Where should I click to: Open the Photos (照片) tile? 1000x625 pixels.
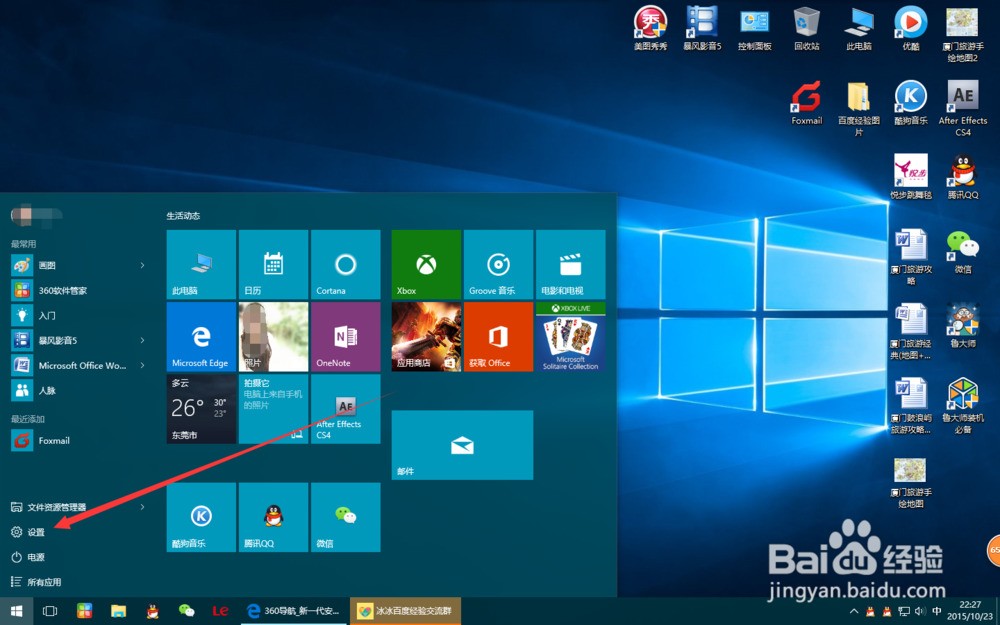tap(273, 337)
